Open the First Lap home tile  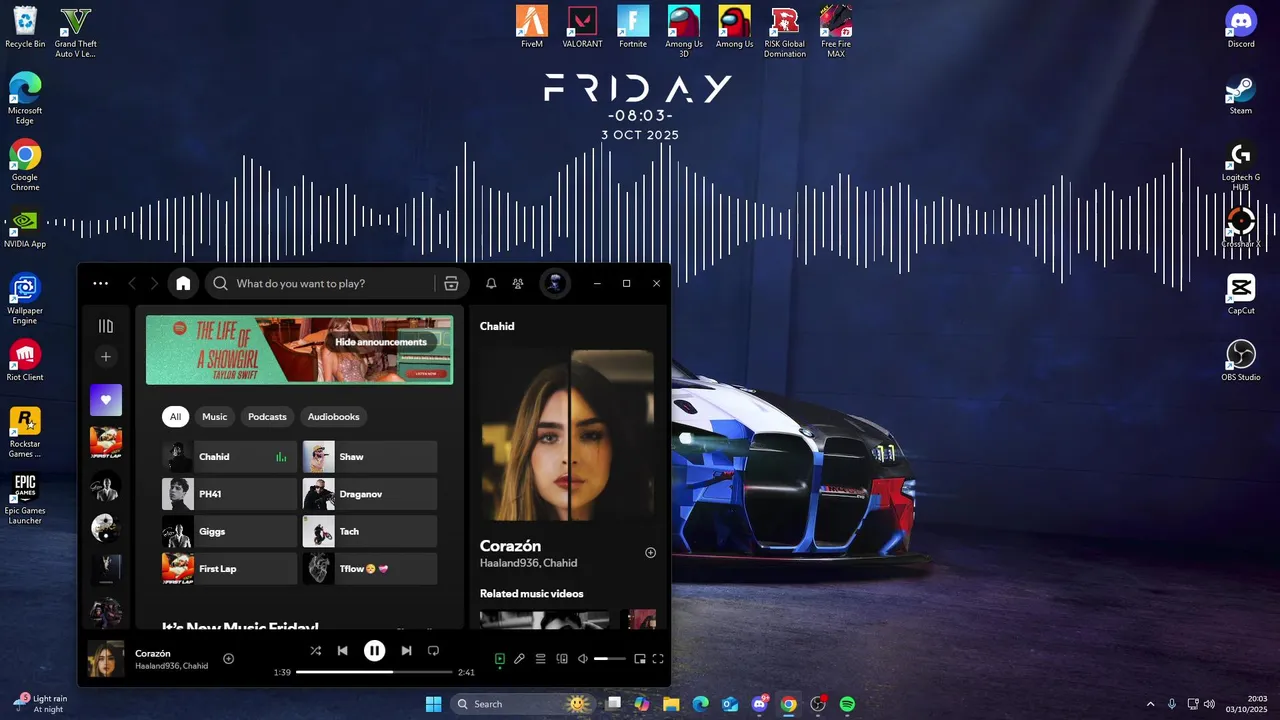pyautogui.click(x=229, y=568)
